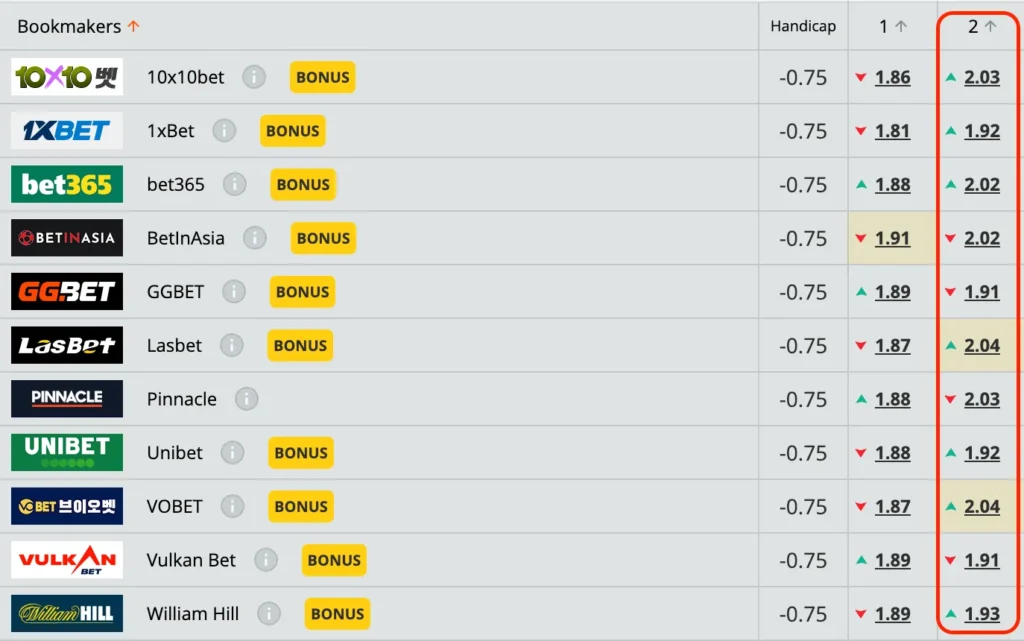Claim the BONUS for Lasbet
Viewport: 1024px width, 641px height.
tap(300, 345)
